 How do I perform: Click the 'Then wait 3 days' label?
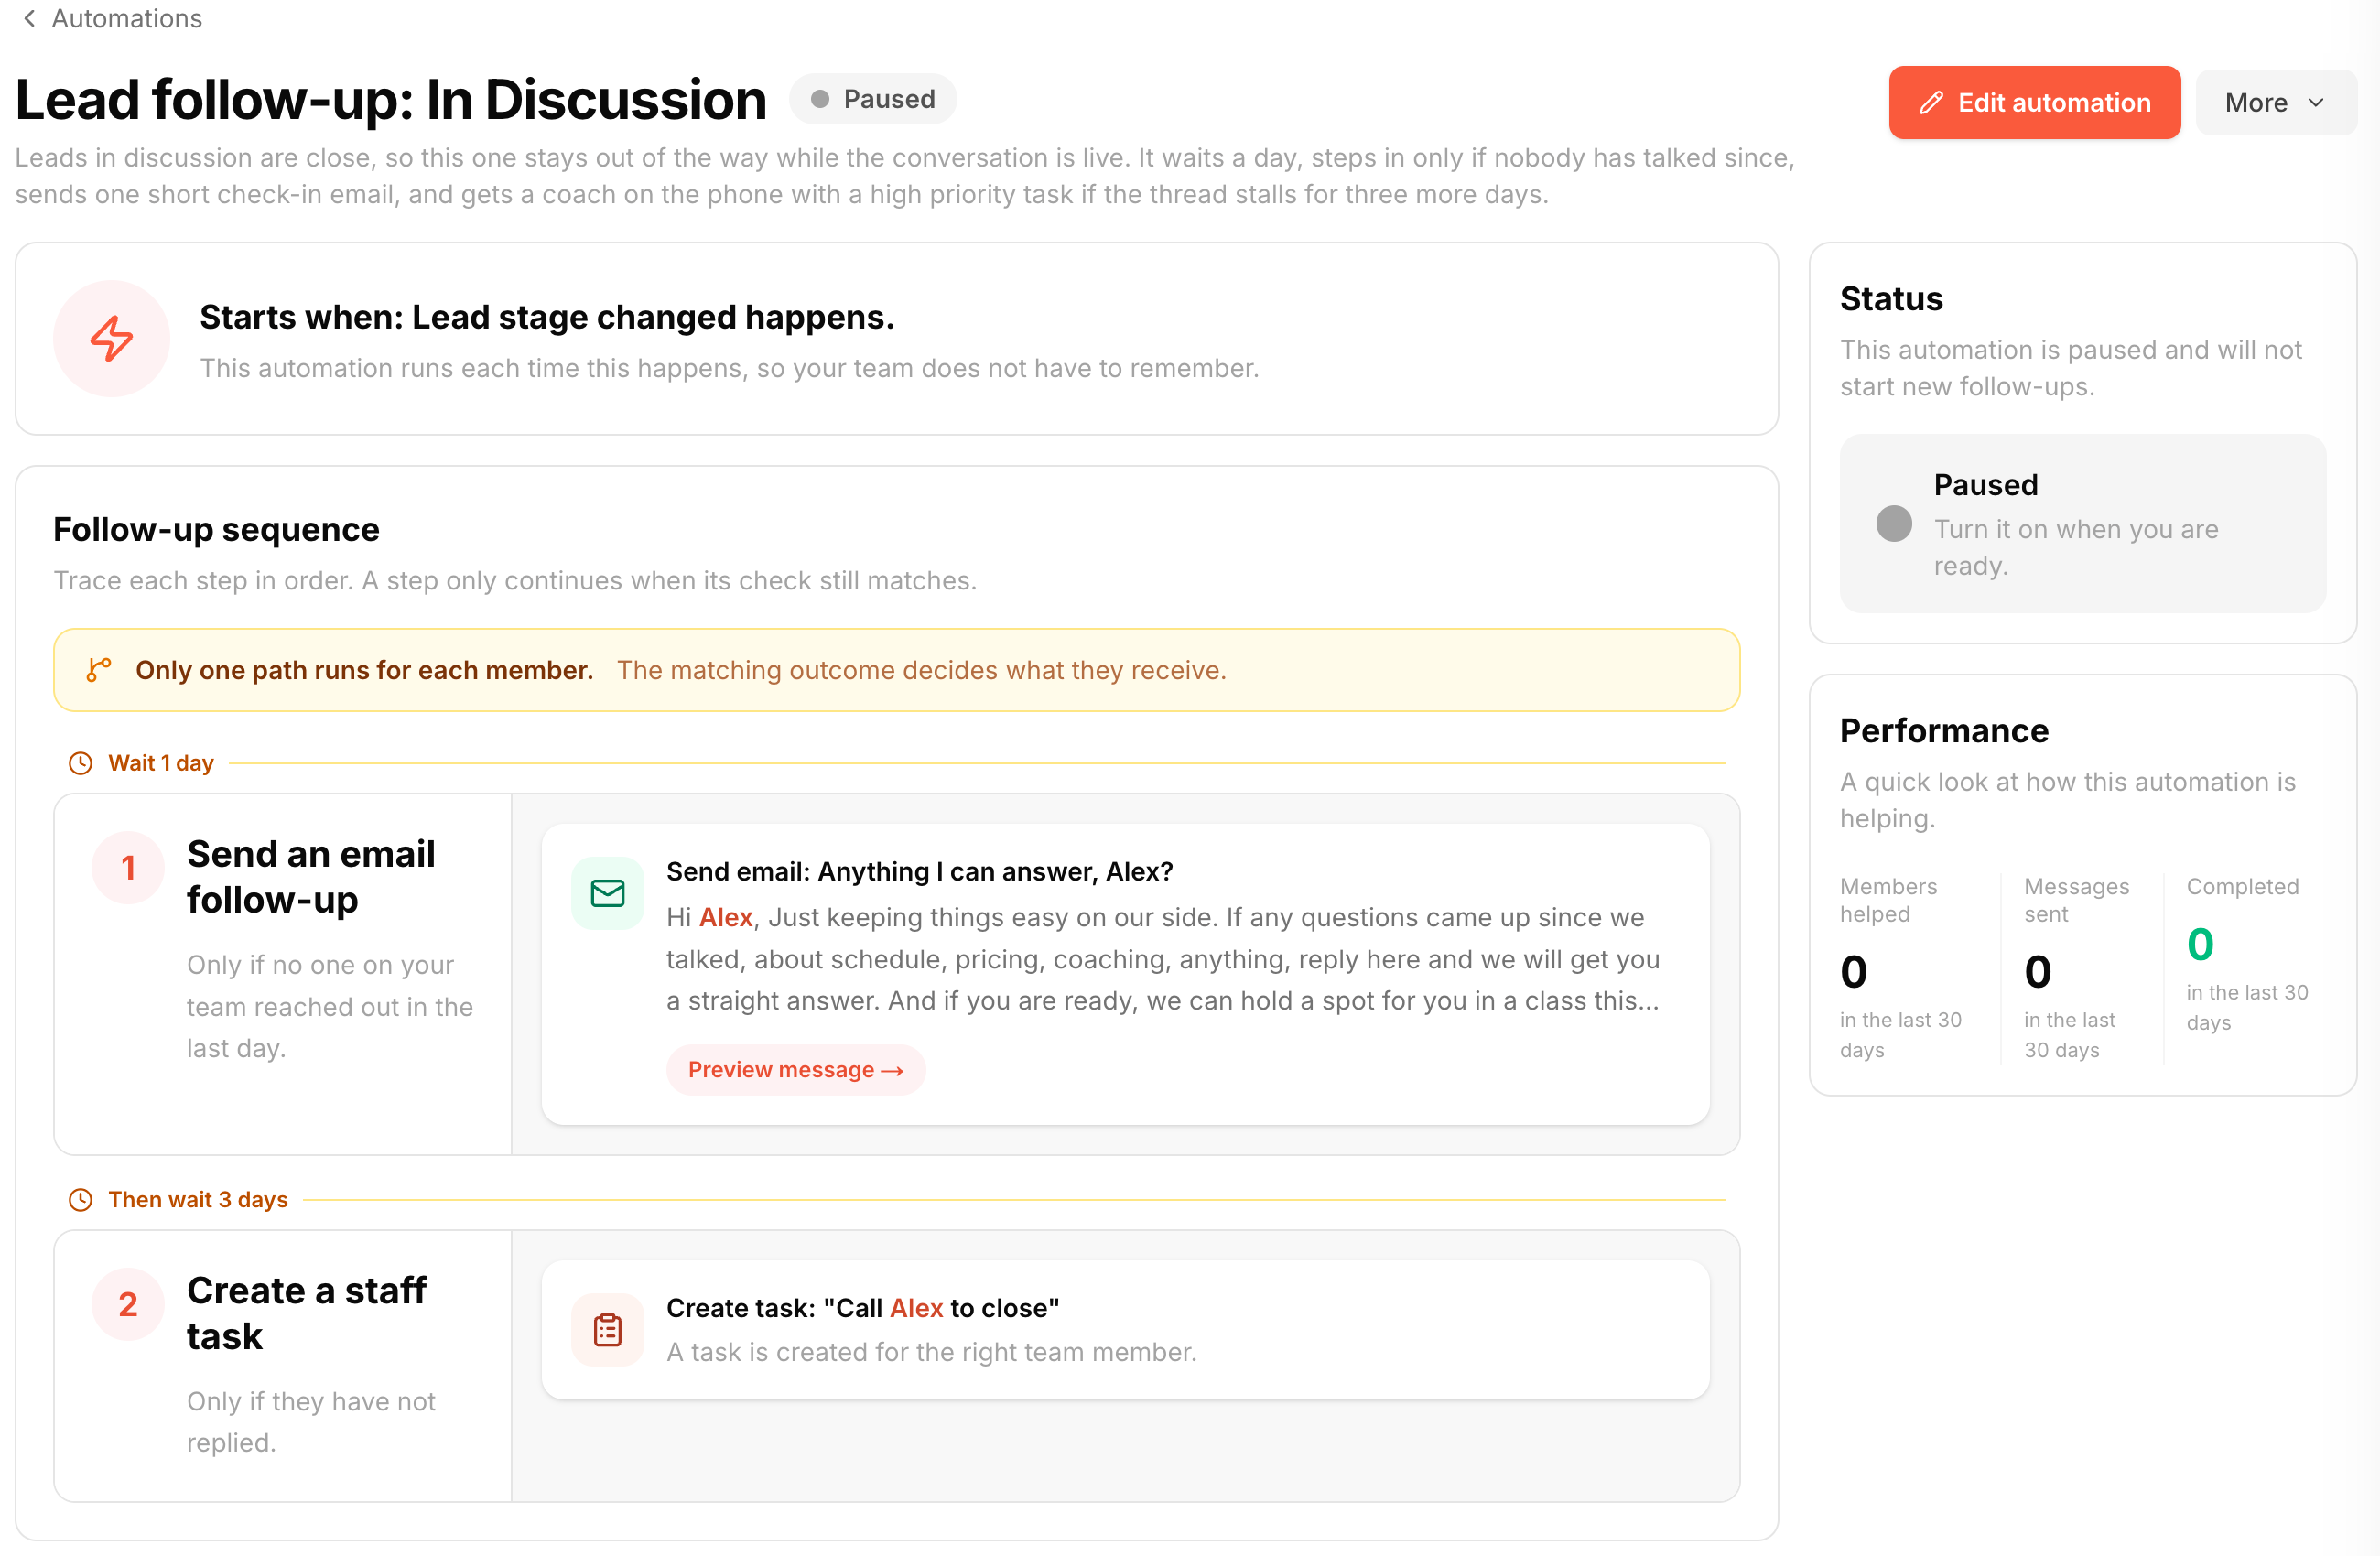(x=198, y=1199)
